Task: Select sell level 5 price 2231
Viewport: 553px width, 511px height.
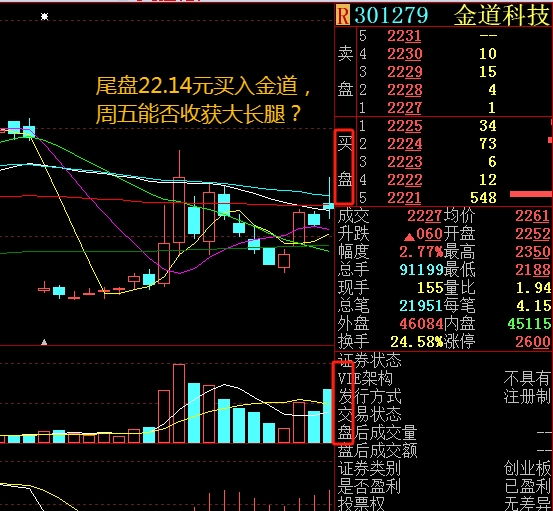Action: (404, 36)
